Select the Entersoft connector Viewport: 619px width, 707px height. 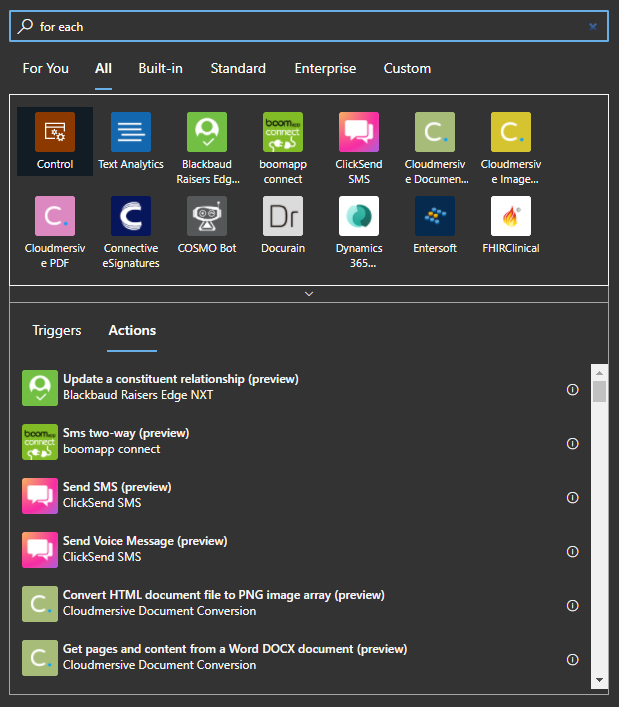(x=435, y=216)
